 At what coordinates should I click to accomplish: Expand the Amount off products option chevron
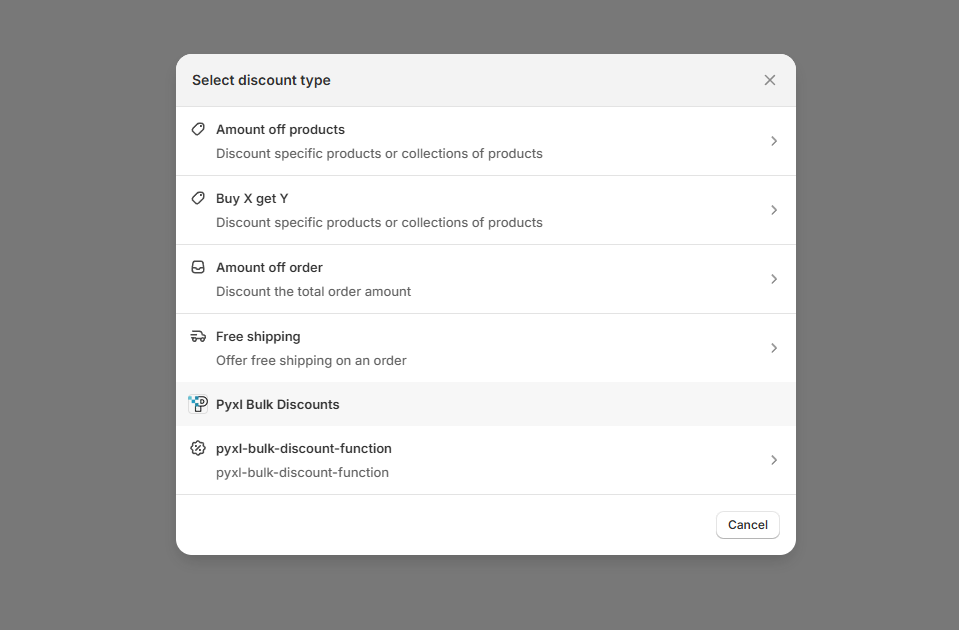point(773,141)
